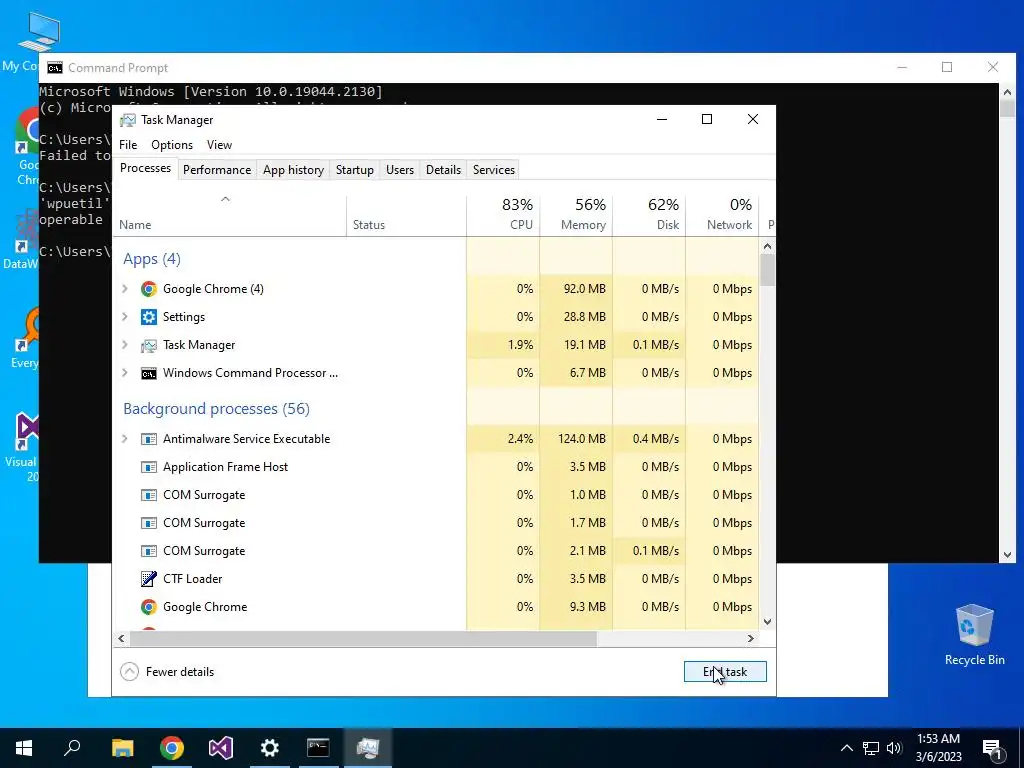1024x768 pixels.
Task: Click the End task button
Action: coord(725,671)
